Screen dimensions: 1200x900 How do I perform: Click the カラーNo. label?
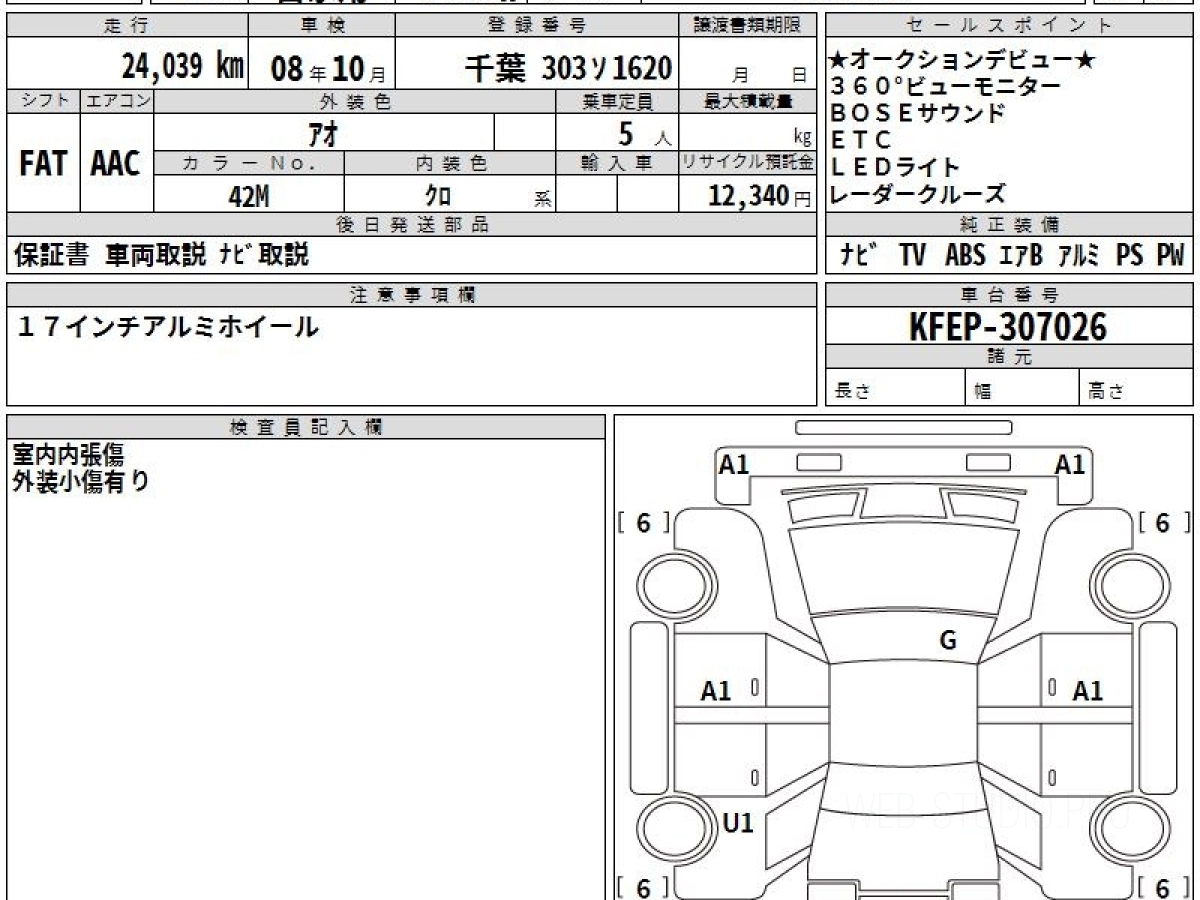pos(249,163)
